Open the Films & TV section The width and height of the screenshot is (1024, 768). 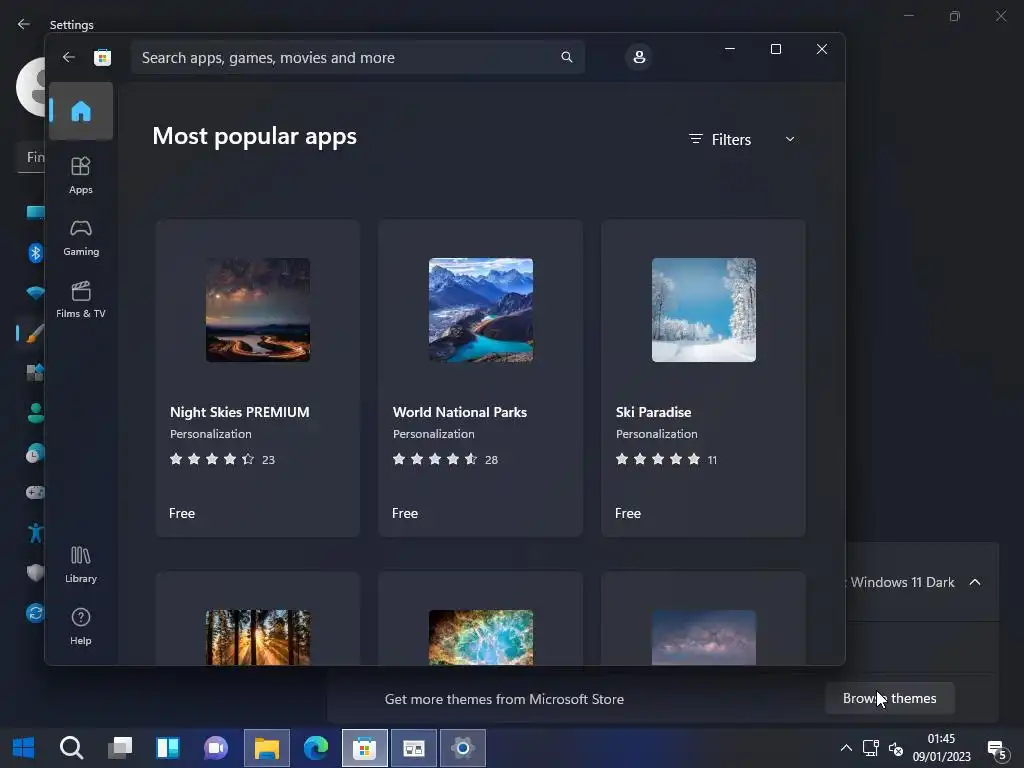click(x=81, y=299)
